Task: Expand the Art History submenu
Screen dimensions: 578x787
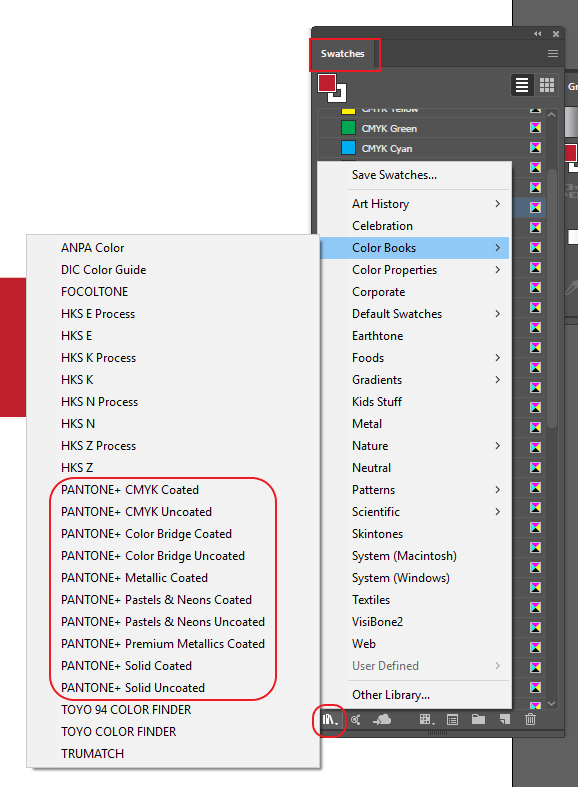Action: click(x=415, y=204)
